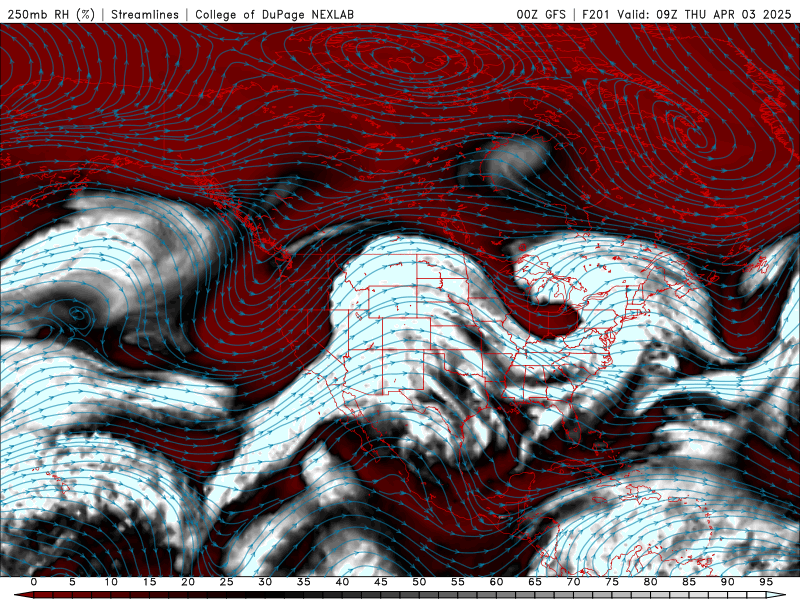This screenshot has width=800, height=600.
Task: Select the "30" value on the colorbar scale
Action: (x=265, y=582)
